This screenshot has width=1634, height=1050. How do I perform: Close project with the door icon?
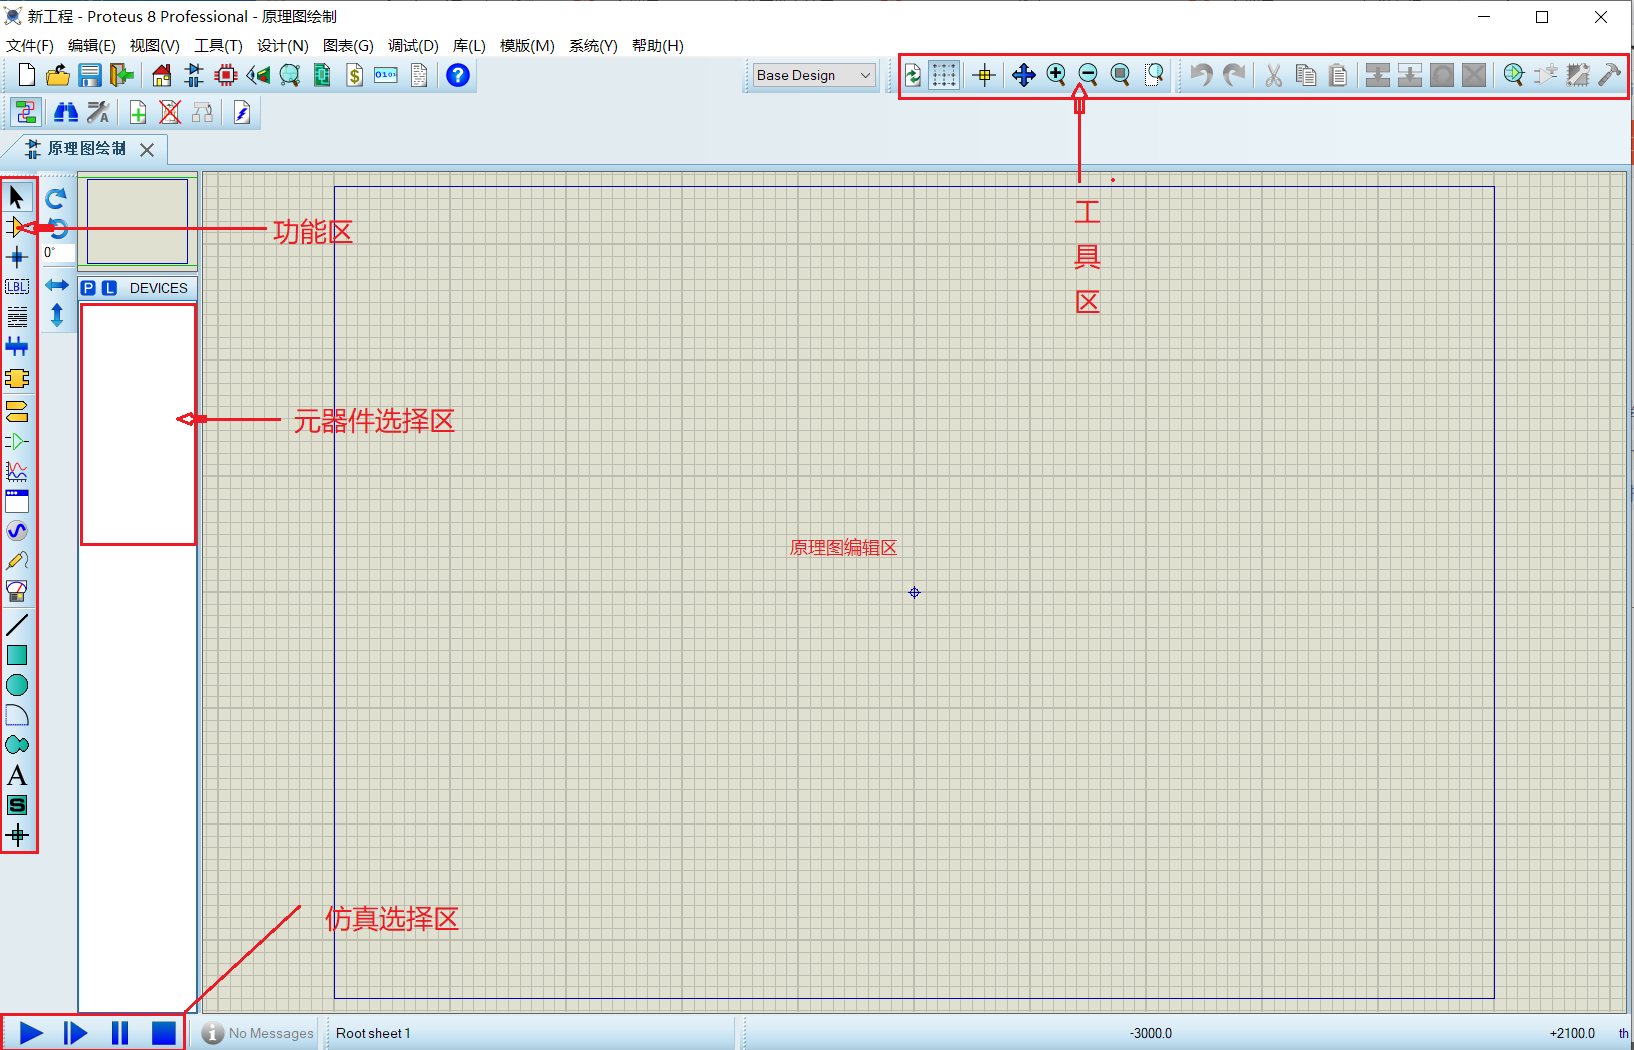tap(122, 75)
